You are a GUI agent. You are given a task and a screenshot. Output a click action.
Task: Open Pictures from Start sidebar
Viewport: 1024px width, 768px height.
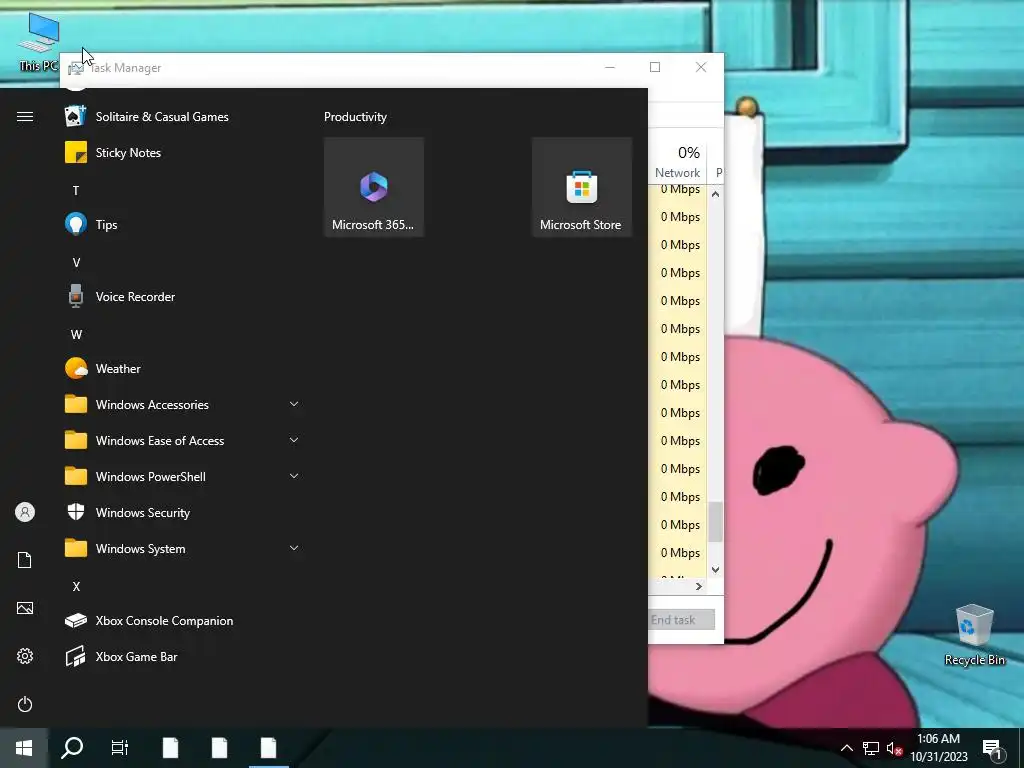[25, 609]
